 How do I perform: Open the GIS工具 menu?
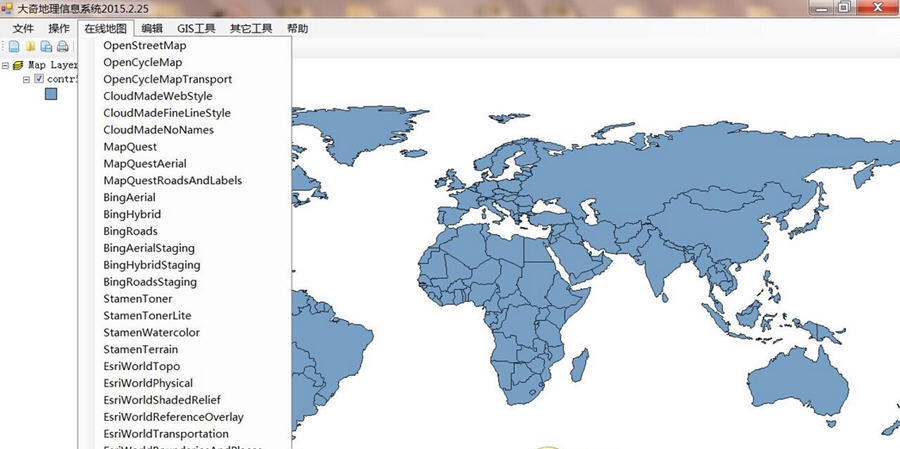(196, 29)
